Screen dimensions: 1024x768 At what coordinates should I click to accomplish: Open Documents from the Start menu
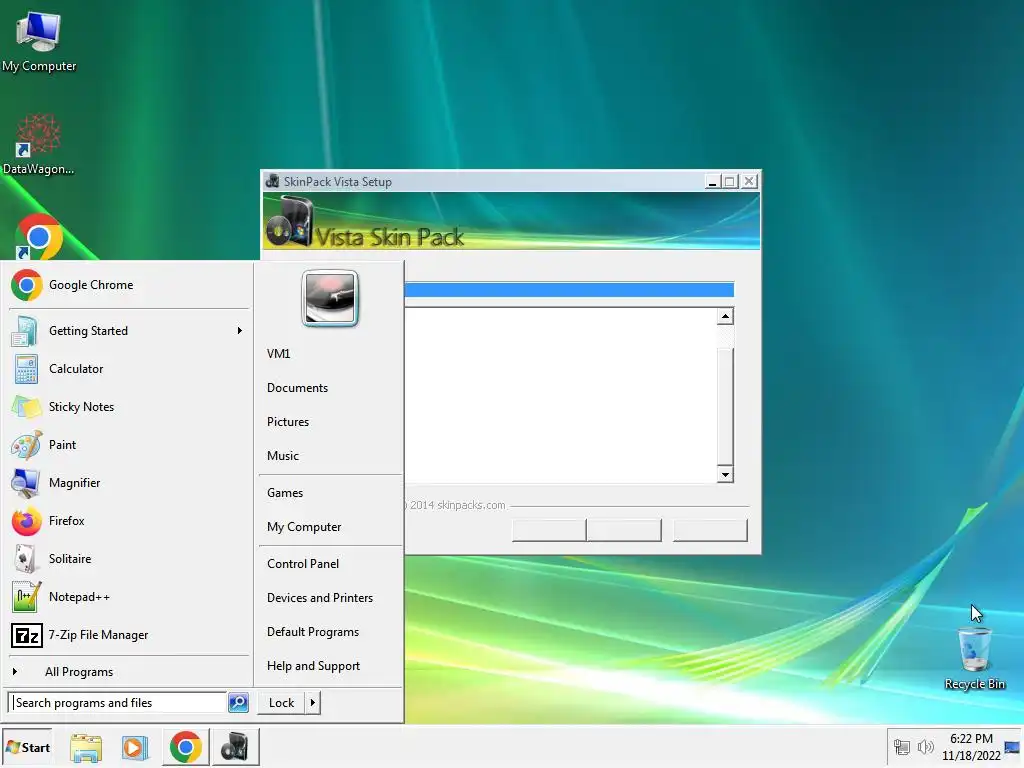click(x=297, y=388)
